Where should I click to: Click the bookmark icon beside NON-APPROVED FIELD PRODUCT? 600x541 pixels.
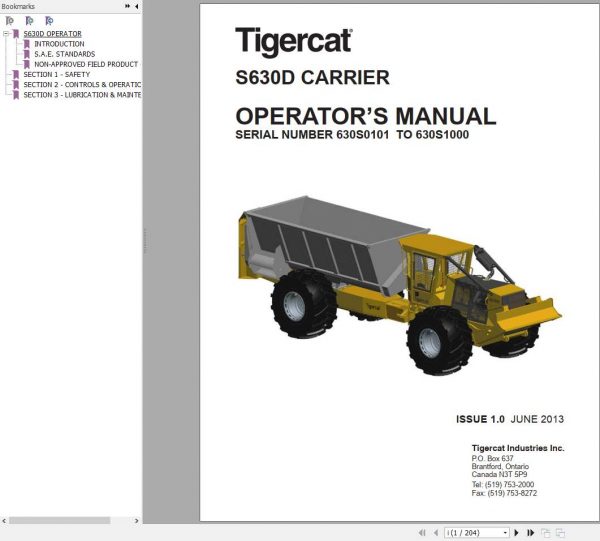[x=27, y=64]
